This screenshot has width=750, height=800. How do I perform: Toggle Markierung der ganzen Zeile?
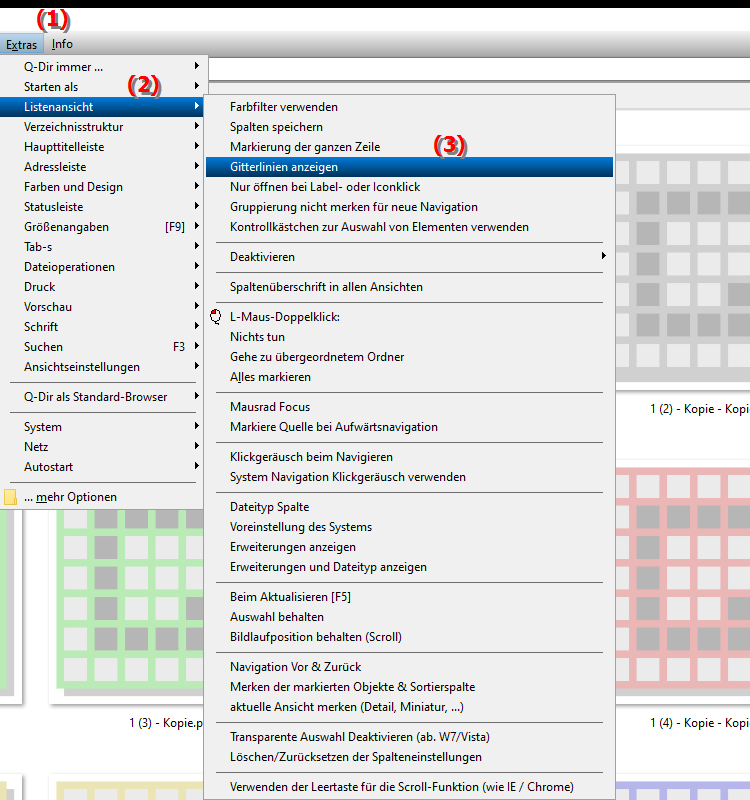pos(409,147)
